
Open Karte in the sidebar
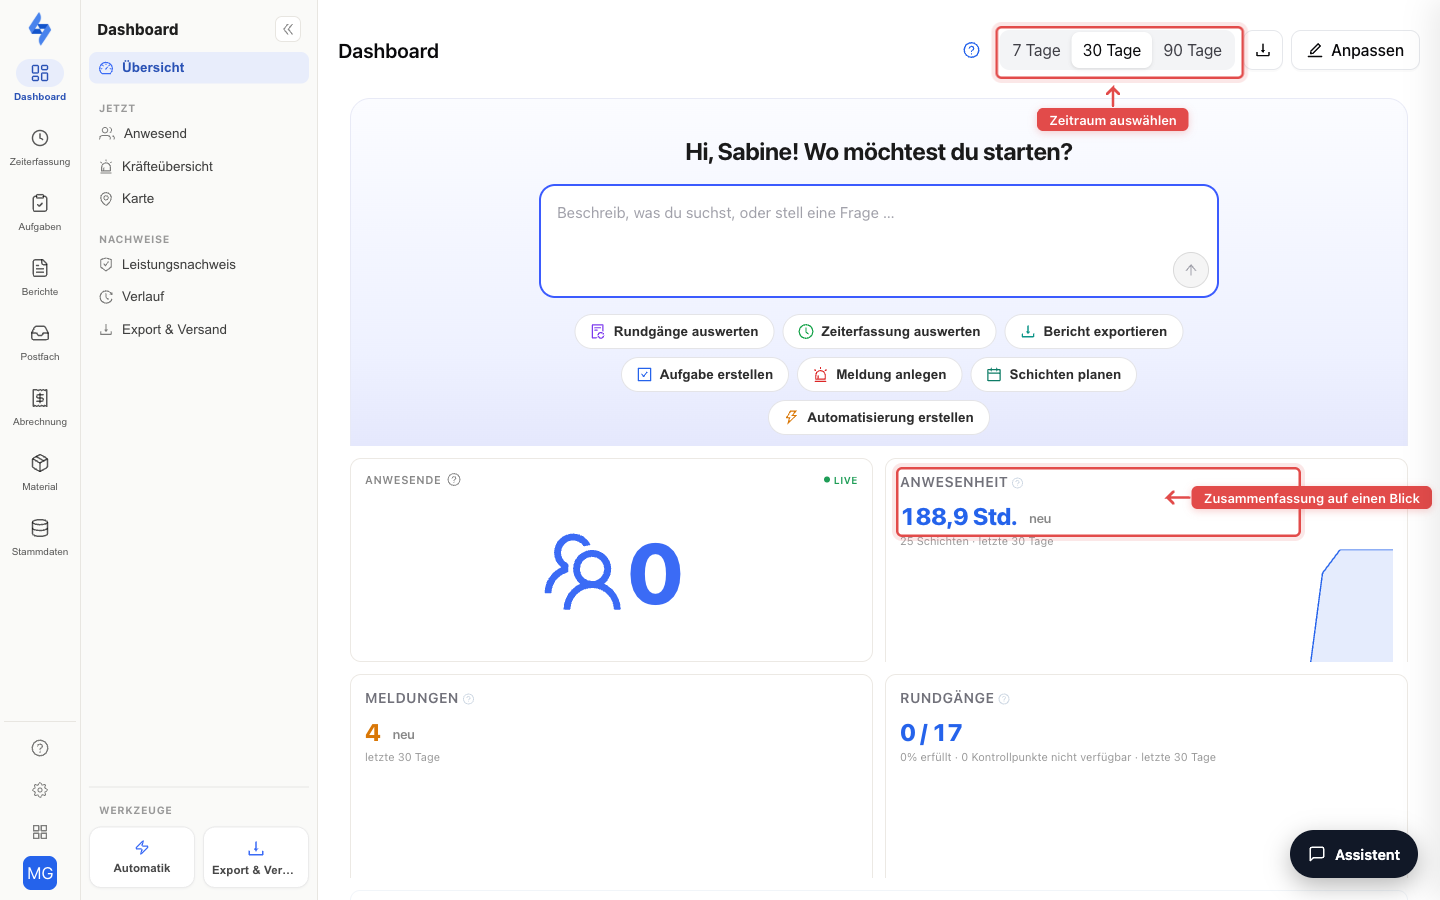pyautogui.click(x=199, y=199)
